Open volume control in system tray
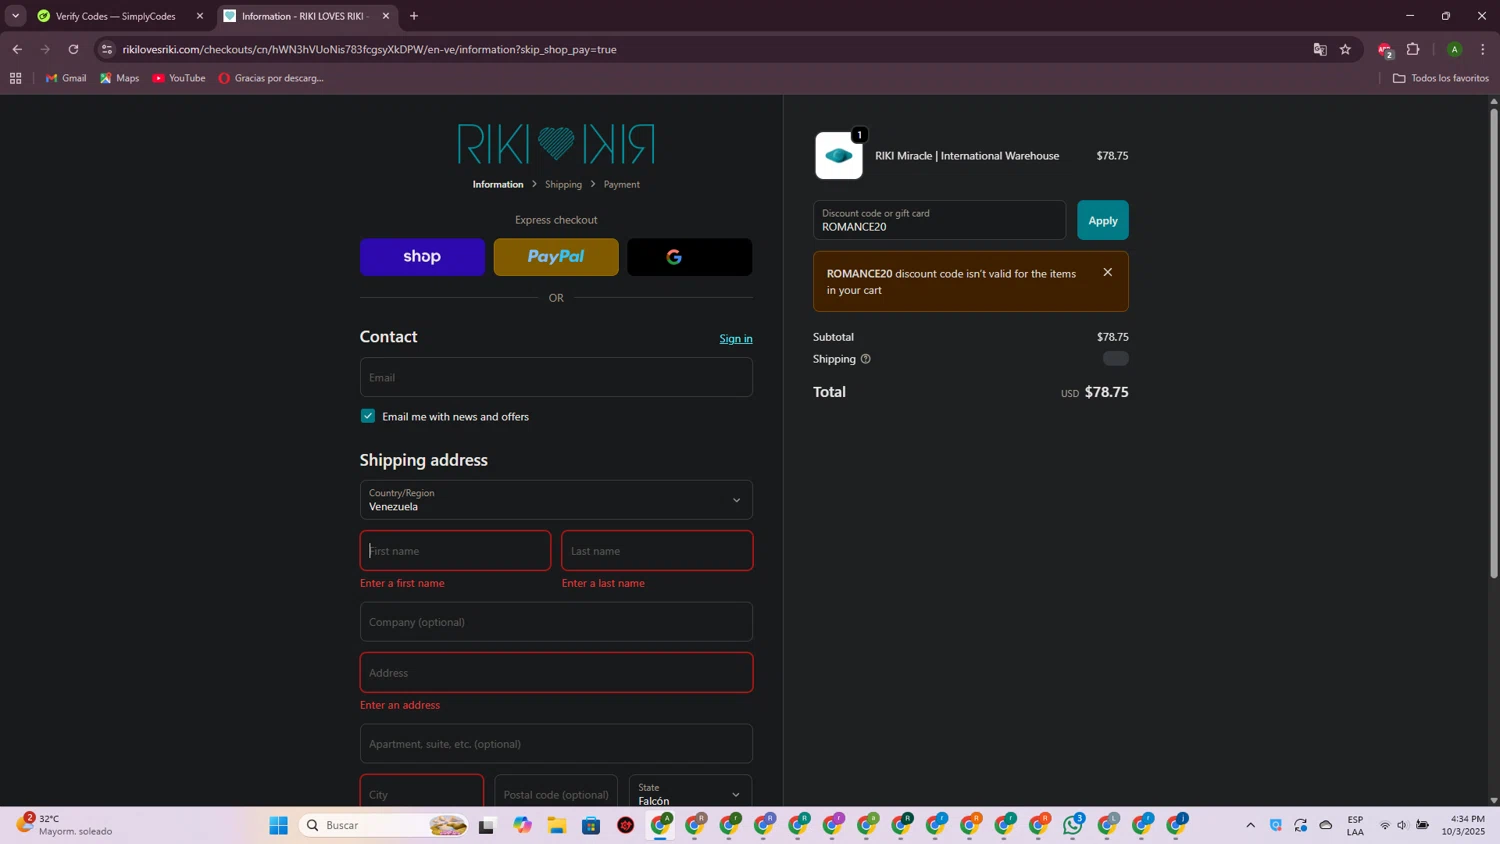The height and width of the screenshot is (844, 1500). [x=1402, y=825]
